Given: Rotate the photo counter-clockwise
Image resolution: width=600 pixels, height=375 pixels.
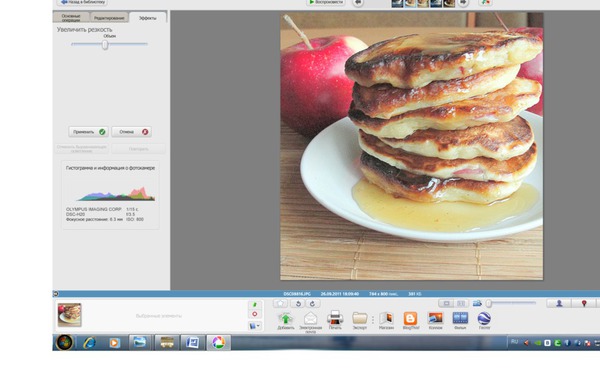Looking at the screenshot, I should pyautogui.click(x=298, y=304).
